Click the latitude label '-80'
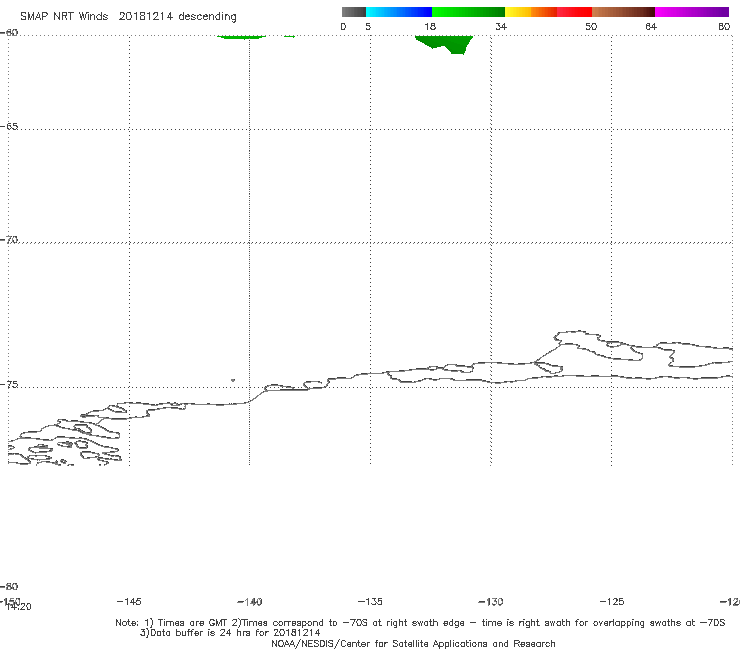This screenshot has width=740, height=650. point(9,587)
